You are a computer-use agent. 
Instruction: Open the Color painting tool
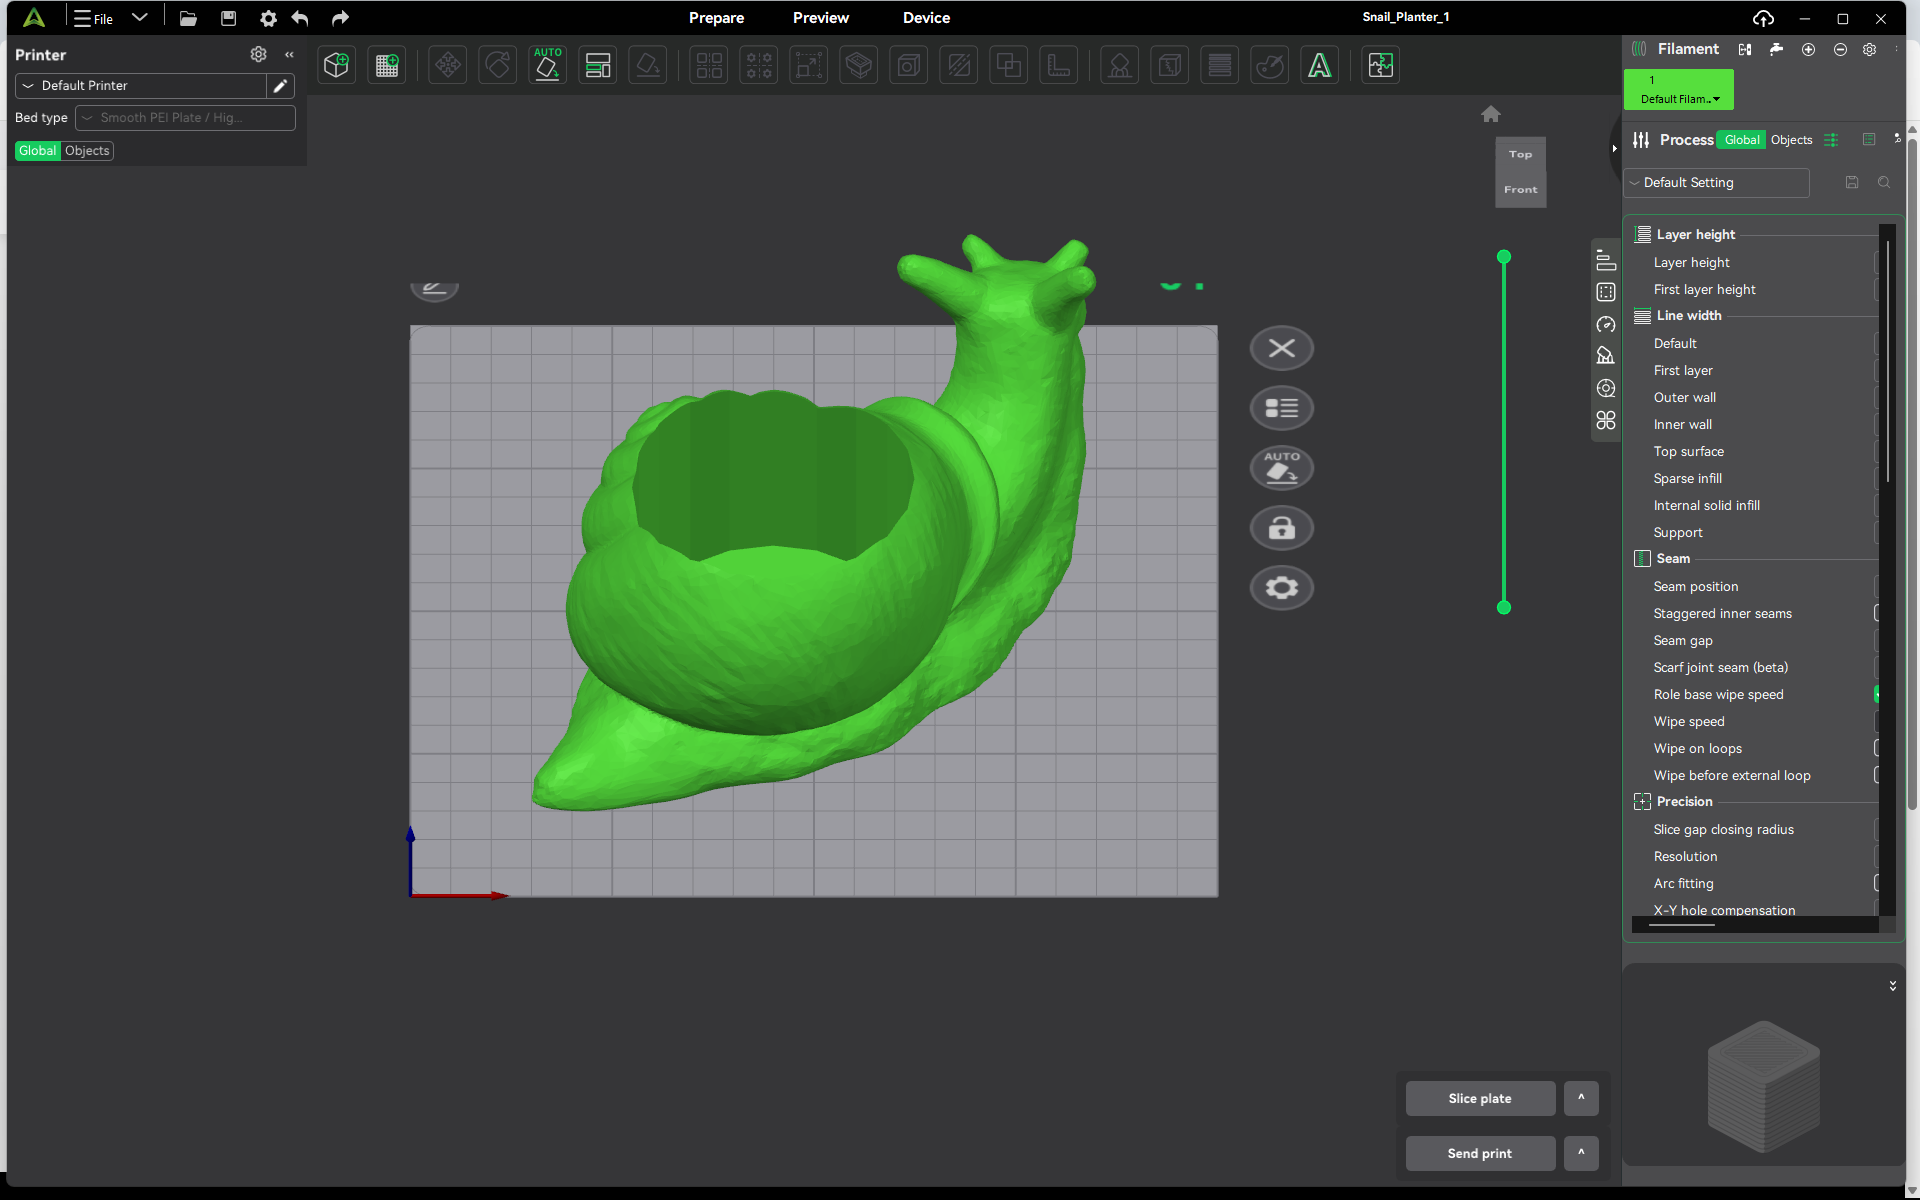point(1270,64)
